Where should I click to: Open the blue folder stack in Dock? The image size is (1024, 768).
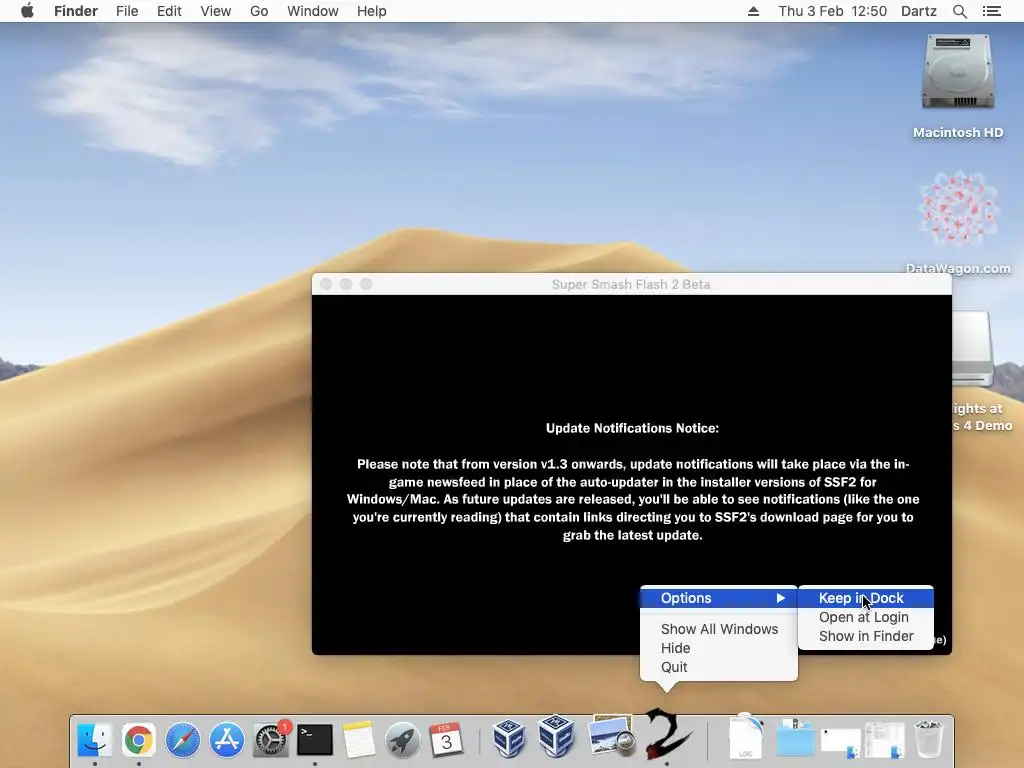795,739
